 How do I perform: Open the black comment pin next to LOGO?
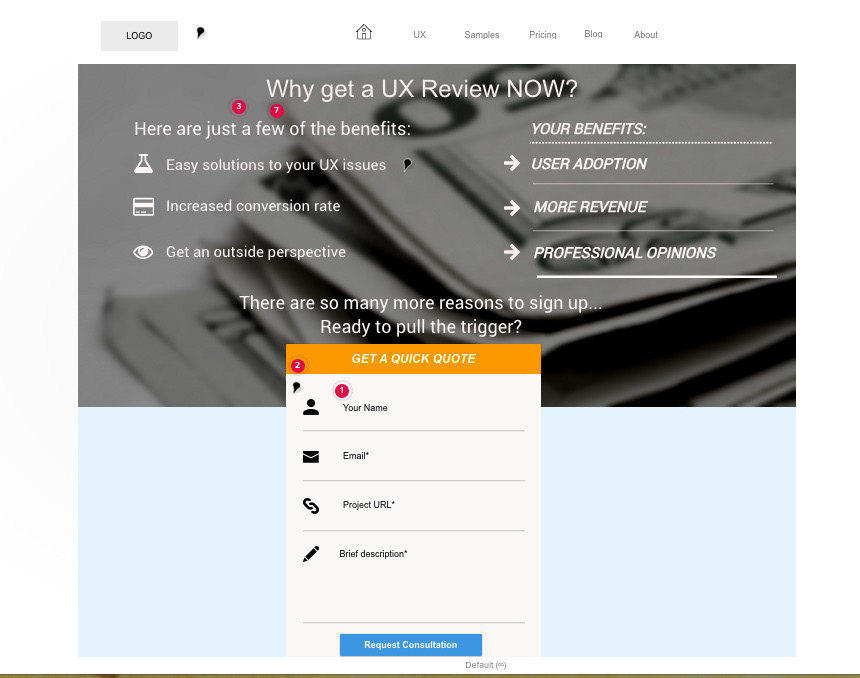point(200,33)
